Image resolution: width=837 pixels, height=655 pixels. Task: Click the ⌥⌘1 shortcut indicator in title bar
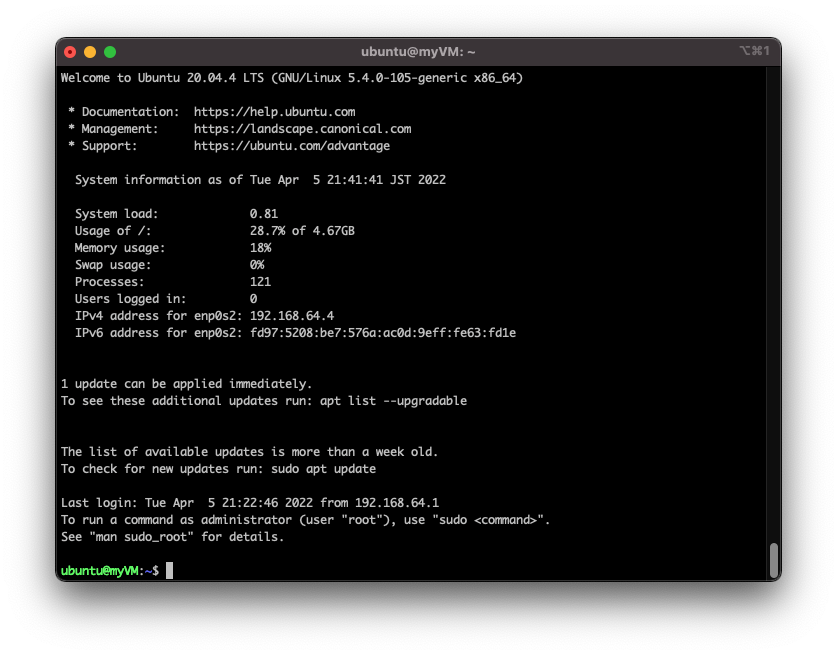tap(754, 51)
